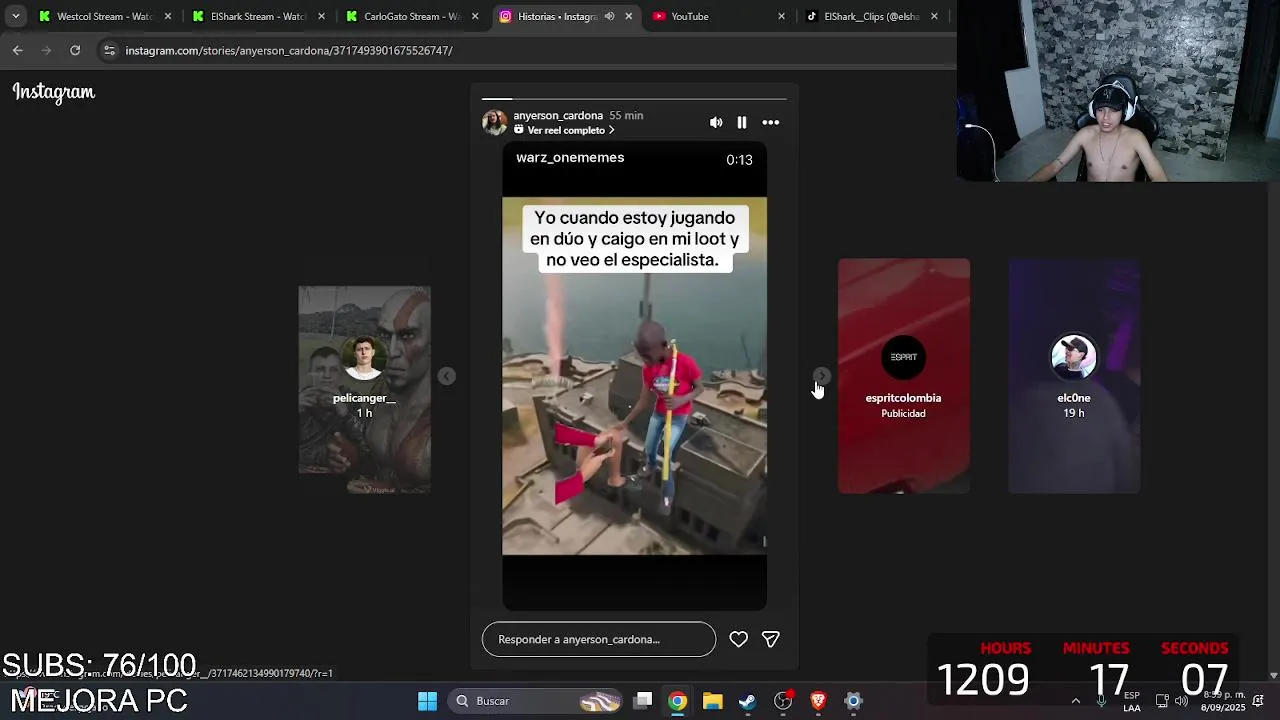The height and width of the screenshot is (720, 1280).
Task: Expand the system tray hidden icons chevron
Action: pos(1076,701)
